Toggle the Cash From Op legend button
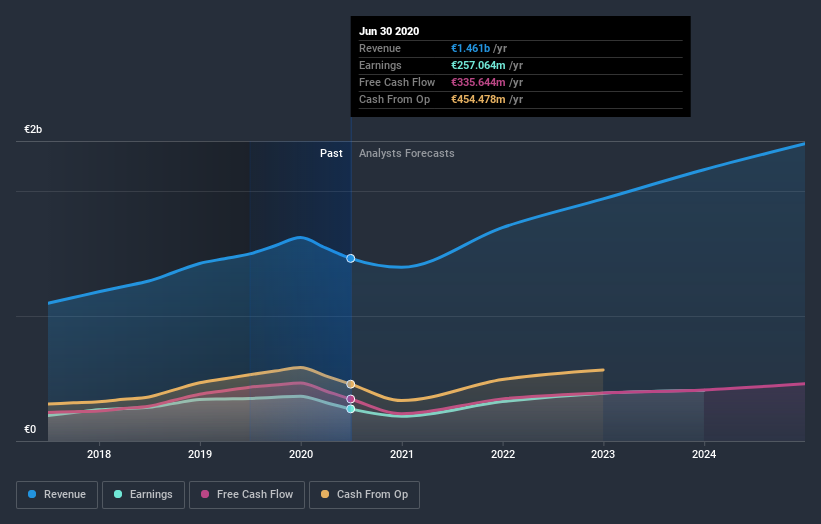 [364, 495]
